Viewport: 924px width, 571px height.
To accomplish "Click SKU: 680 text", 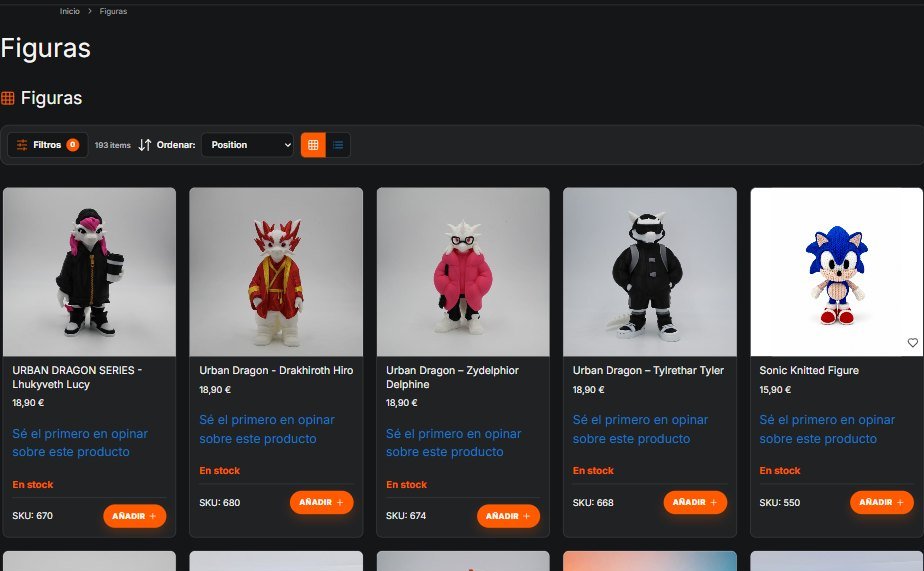I will (219, 503).
